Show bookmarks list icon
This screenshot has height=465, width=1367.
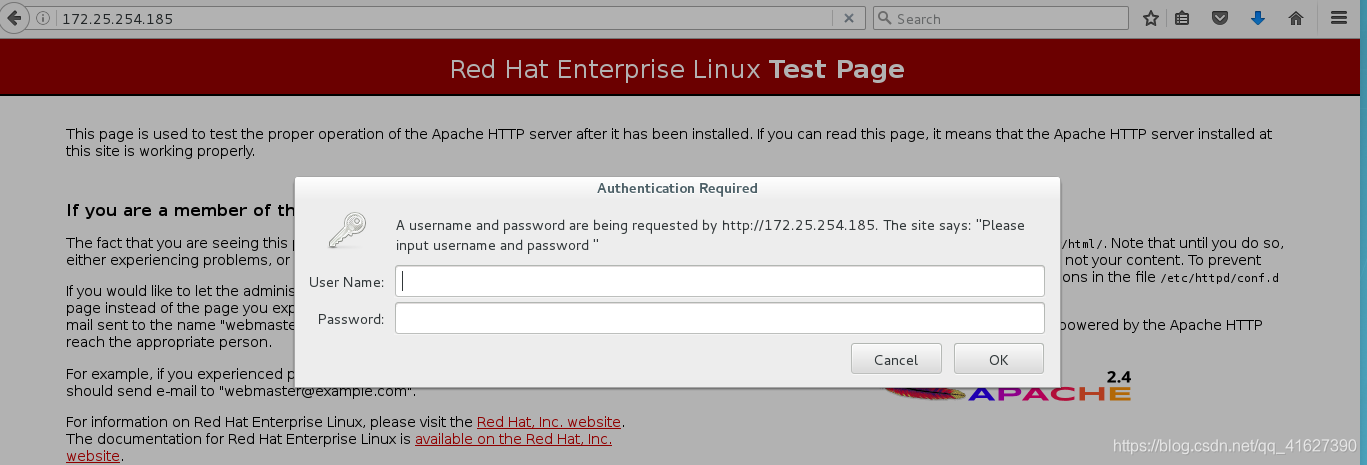(1182, 18)
